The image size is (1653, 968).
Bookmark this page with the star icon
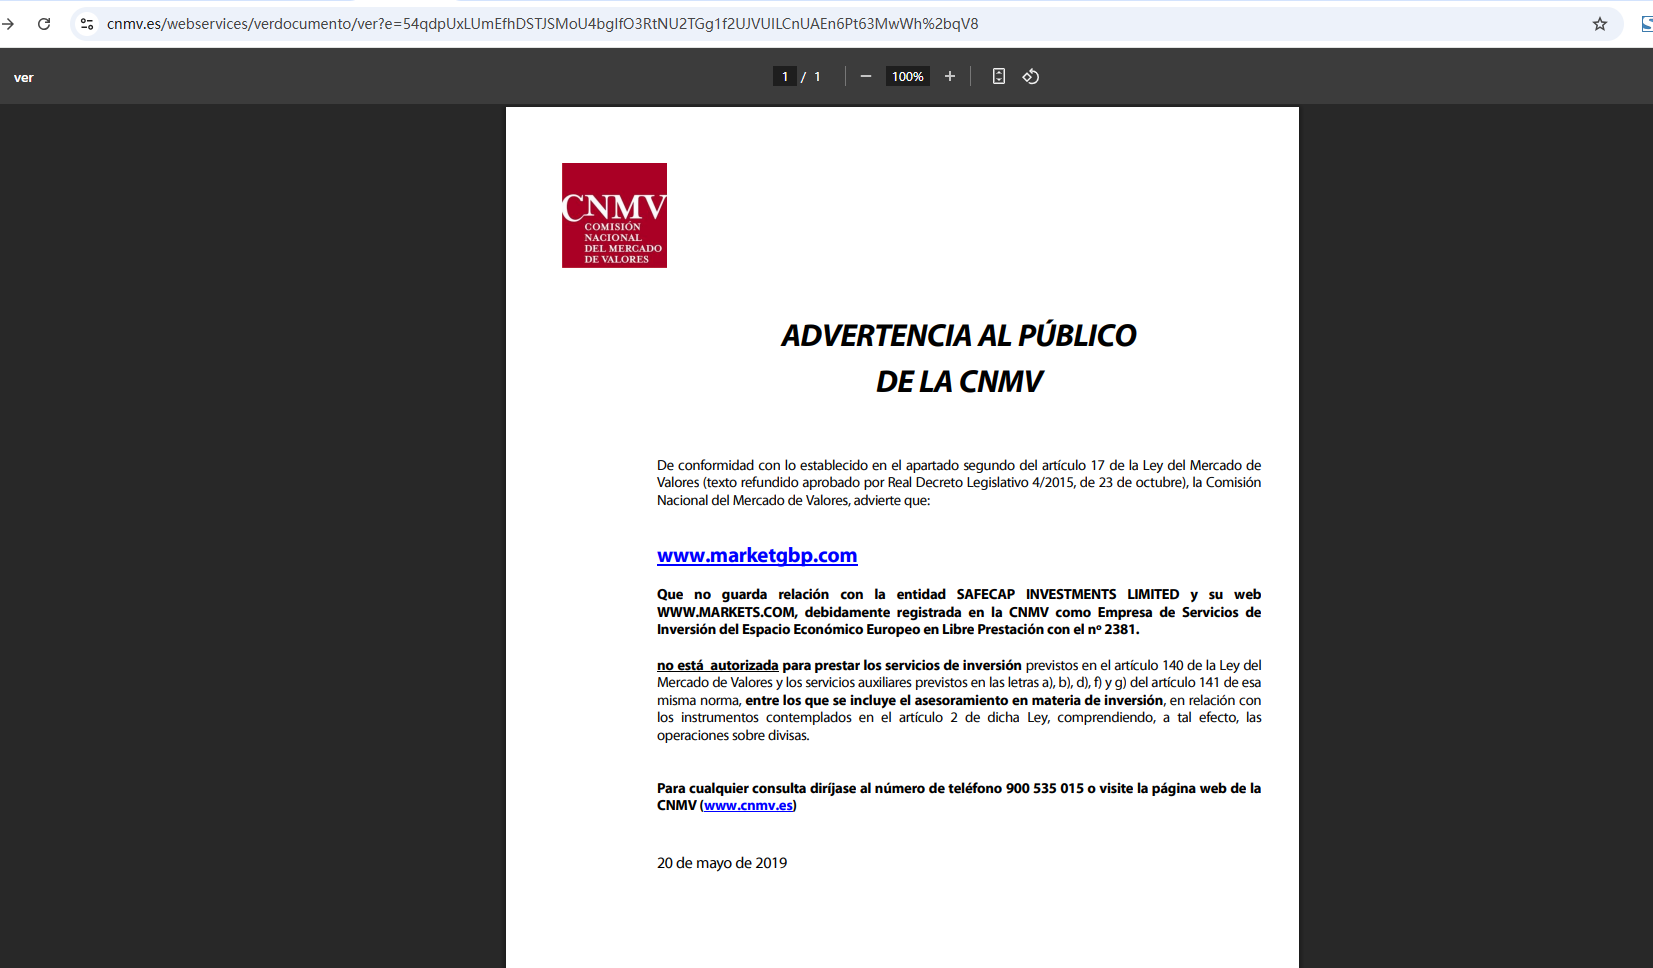1599,24
